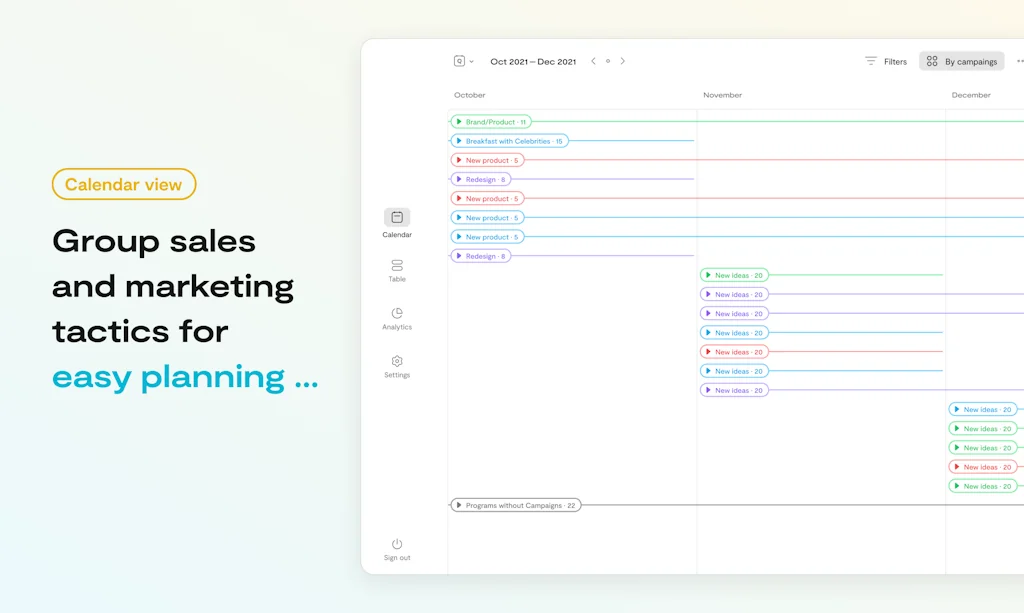Expand the Brand/Product · 11 campaign
The height and width of the screenshot is (613, 1024).
491,121
